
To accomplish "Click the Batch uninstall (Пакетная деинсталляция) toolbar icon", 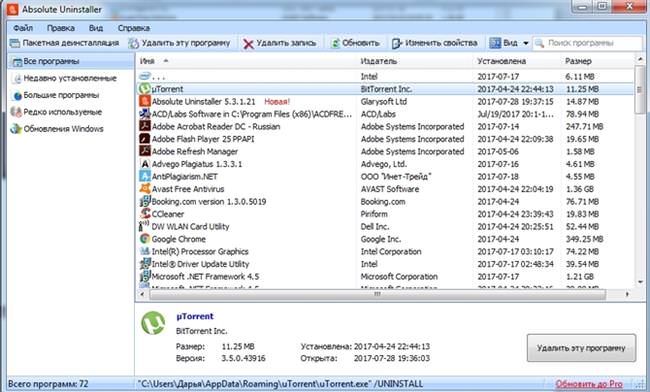I will pyautogui.click(x=15, y=43).
